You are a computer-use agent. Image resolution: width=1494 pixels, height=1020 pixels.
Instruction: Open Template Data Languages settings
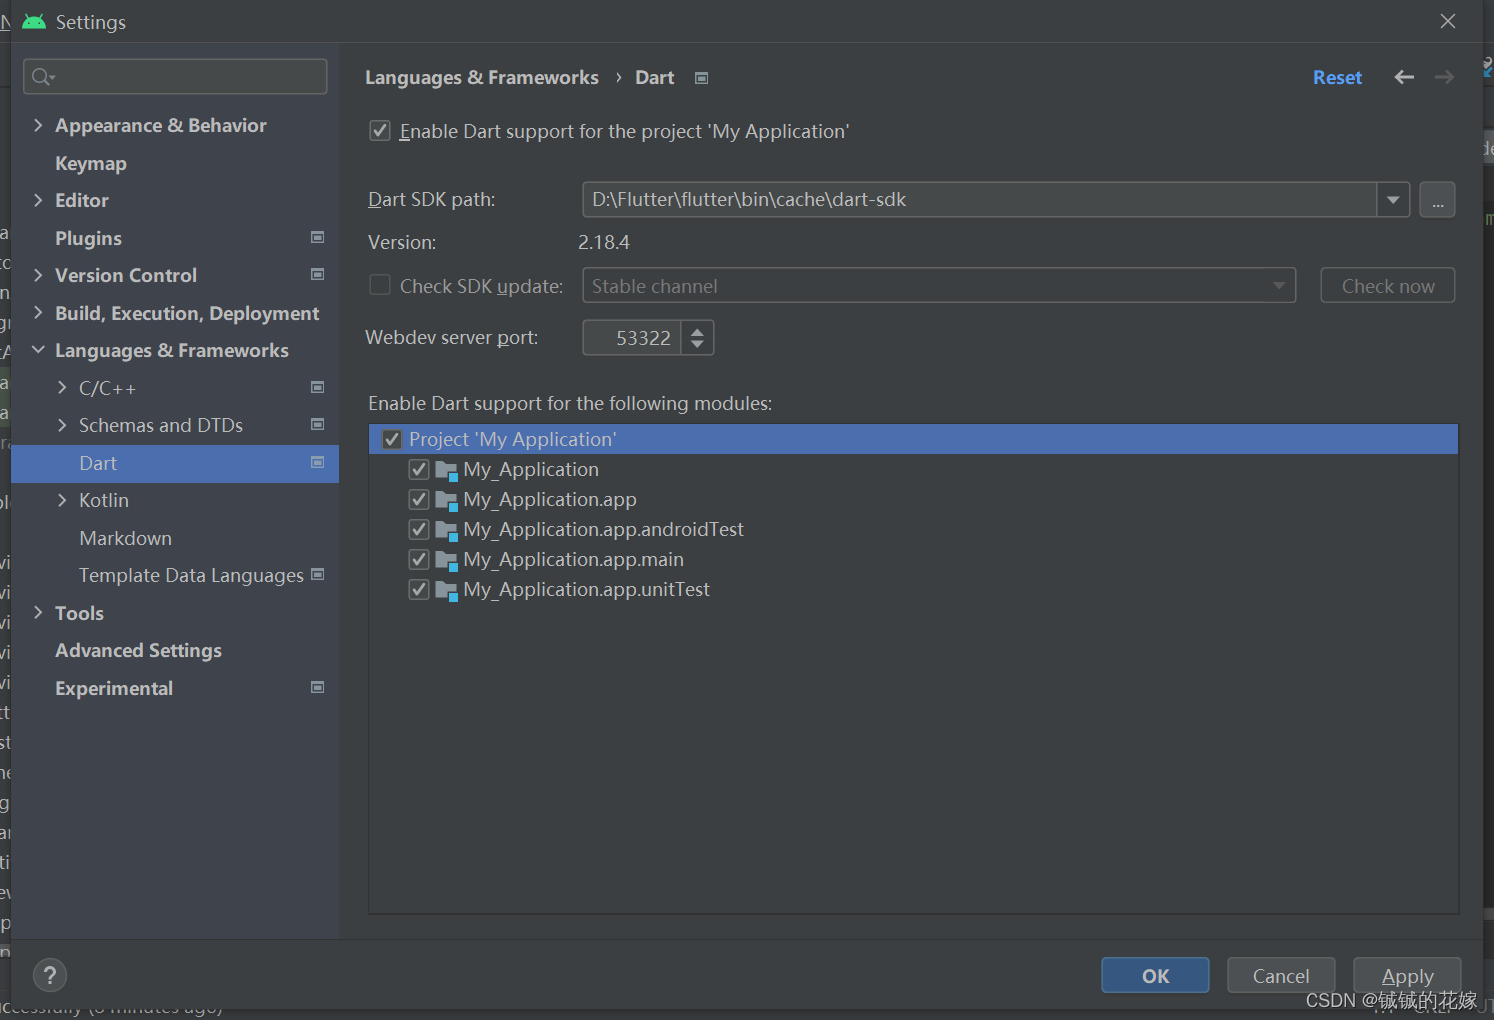click(x=191, y=575)
